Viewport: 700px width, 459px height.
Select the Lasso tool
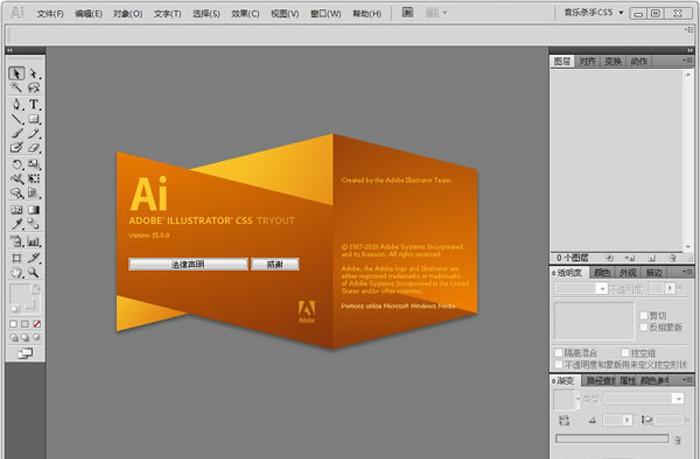(x=34, y=88)
